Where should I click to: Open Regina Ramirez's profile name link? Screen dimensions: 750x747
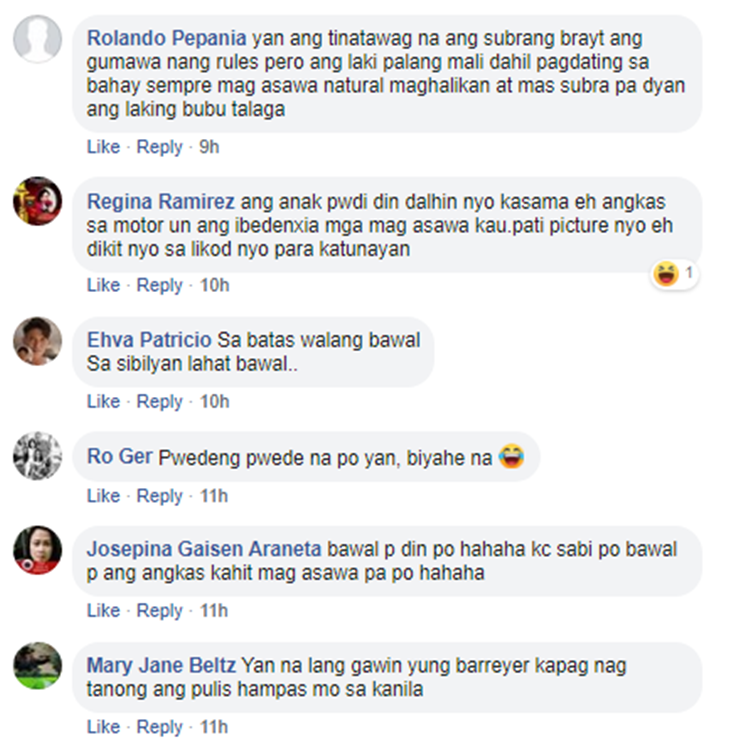pyautogui.click(x=161, y=201)
